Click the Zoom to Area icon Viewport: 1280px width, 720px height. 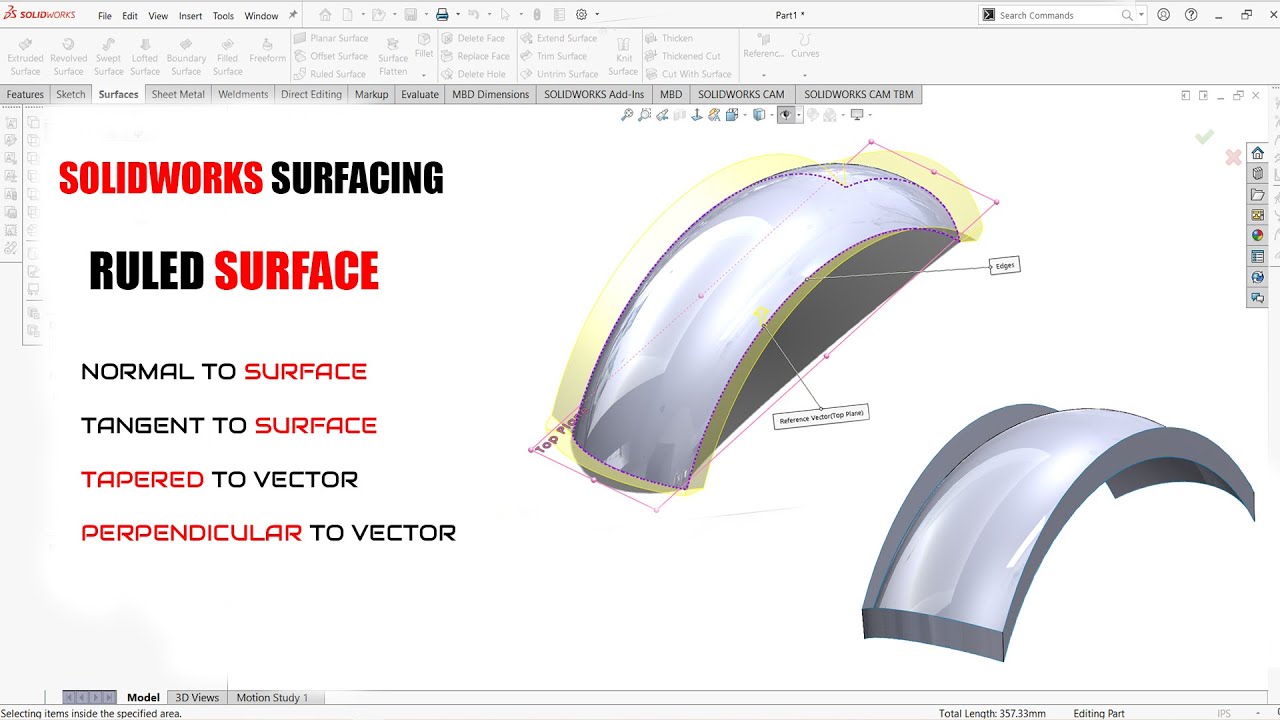pos(645,115)
